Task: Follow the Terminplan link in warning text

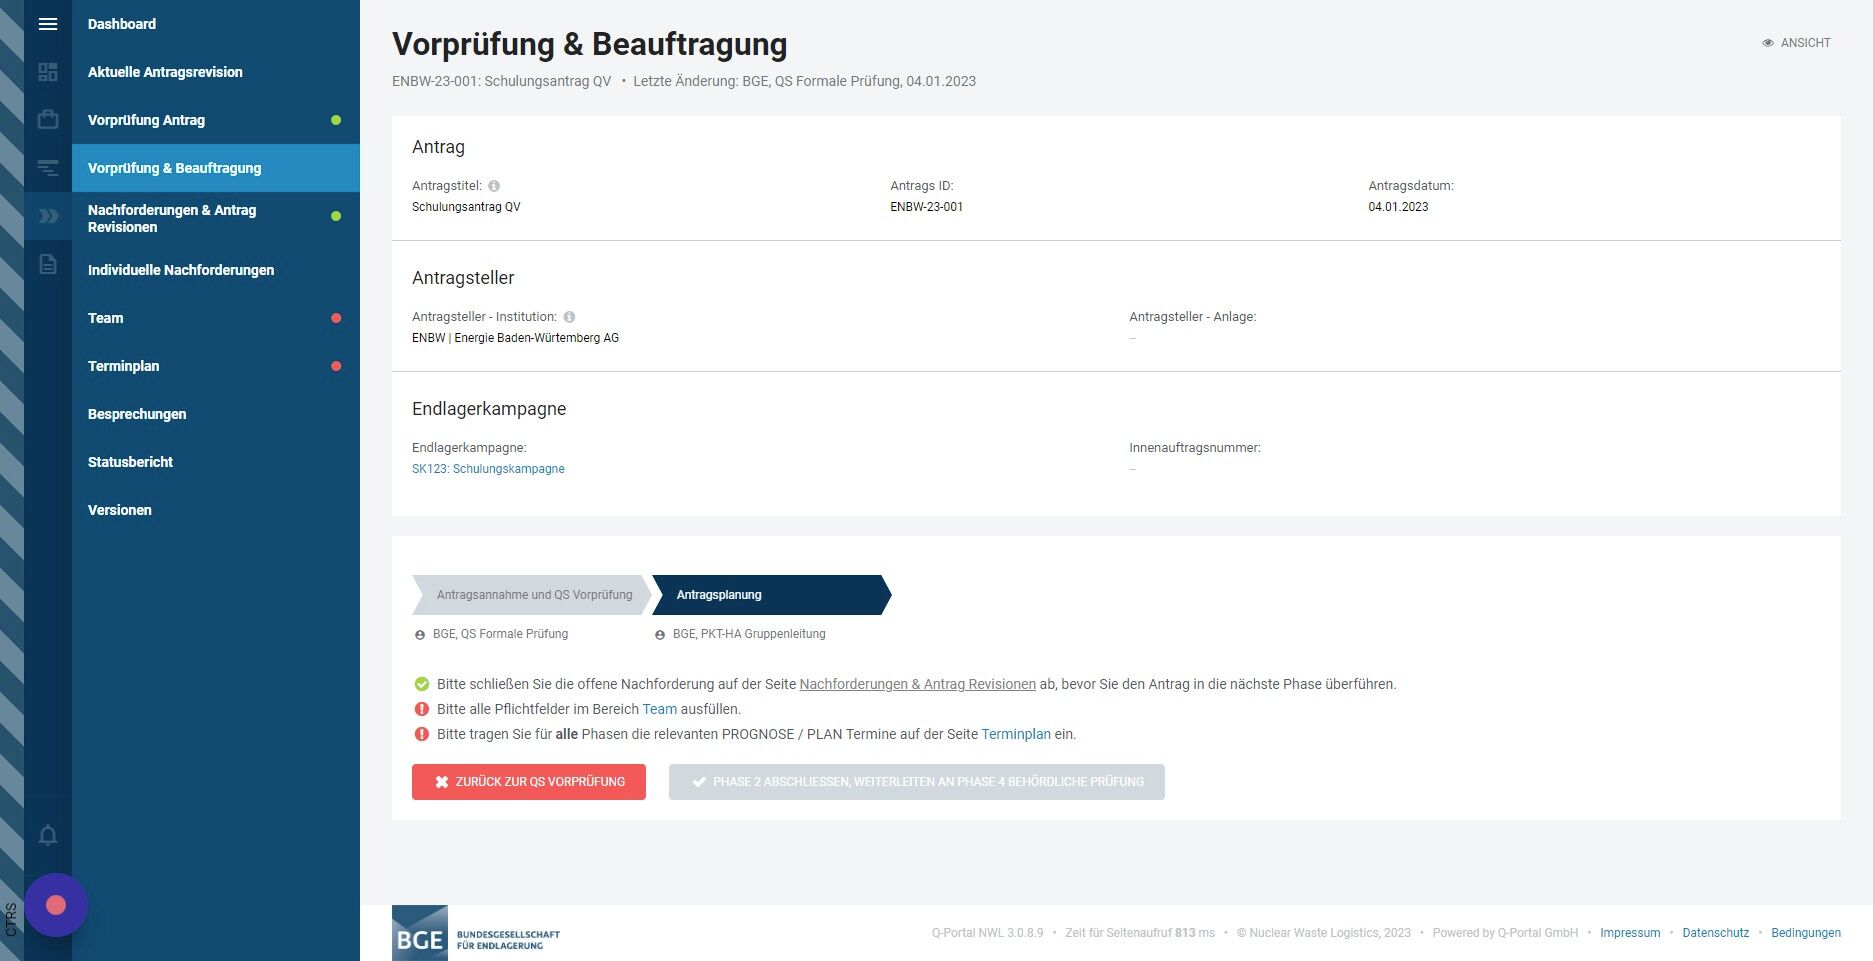Action: coord(1016,734)
